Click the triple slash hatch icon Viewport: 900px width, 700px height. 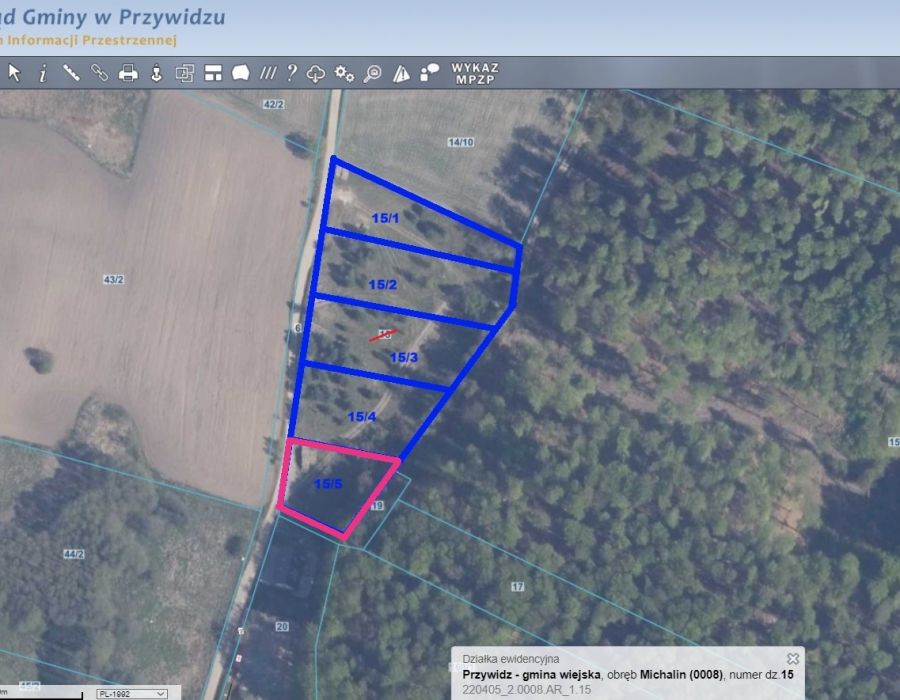click(x=267, y=72)
